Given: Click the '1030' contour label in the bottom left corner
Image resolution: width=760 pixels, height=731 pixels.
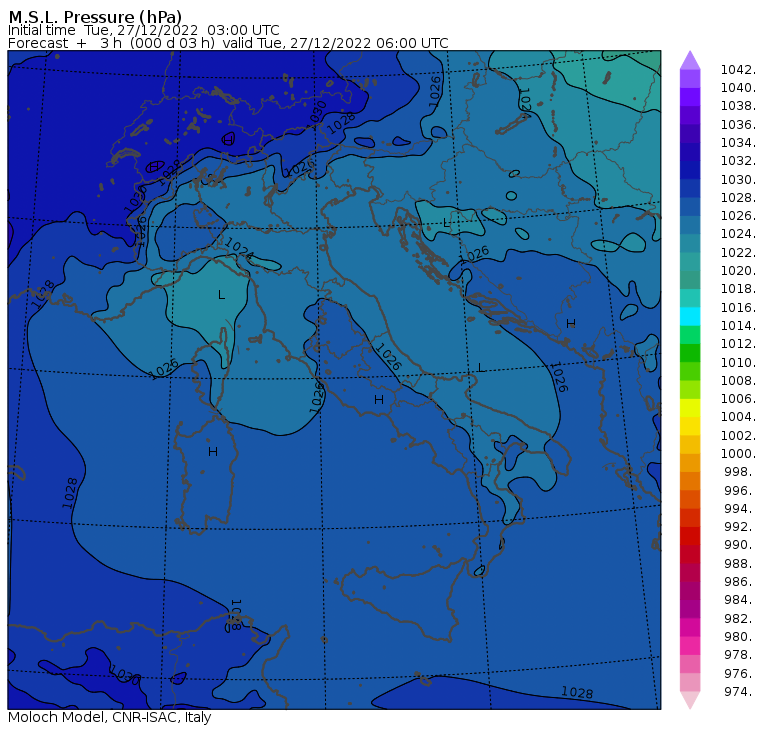Looking at the screenshot, I should tap(125, 674).
